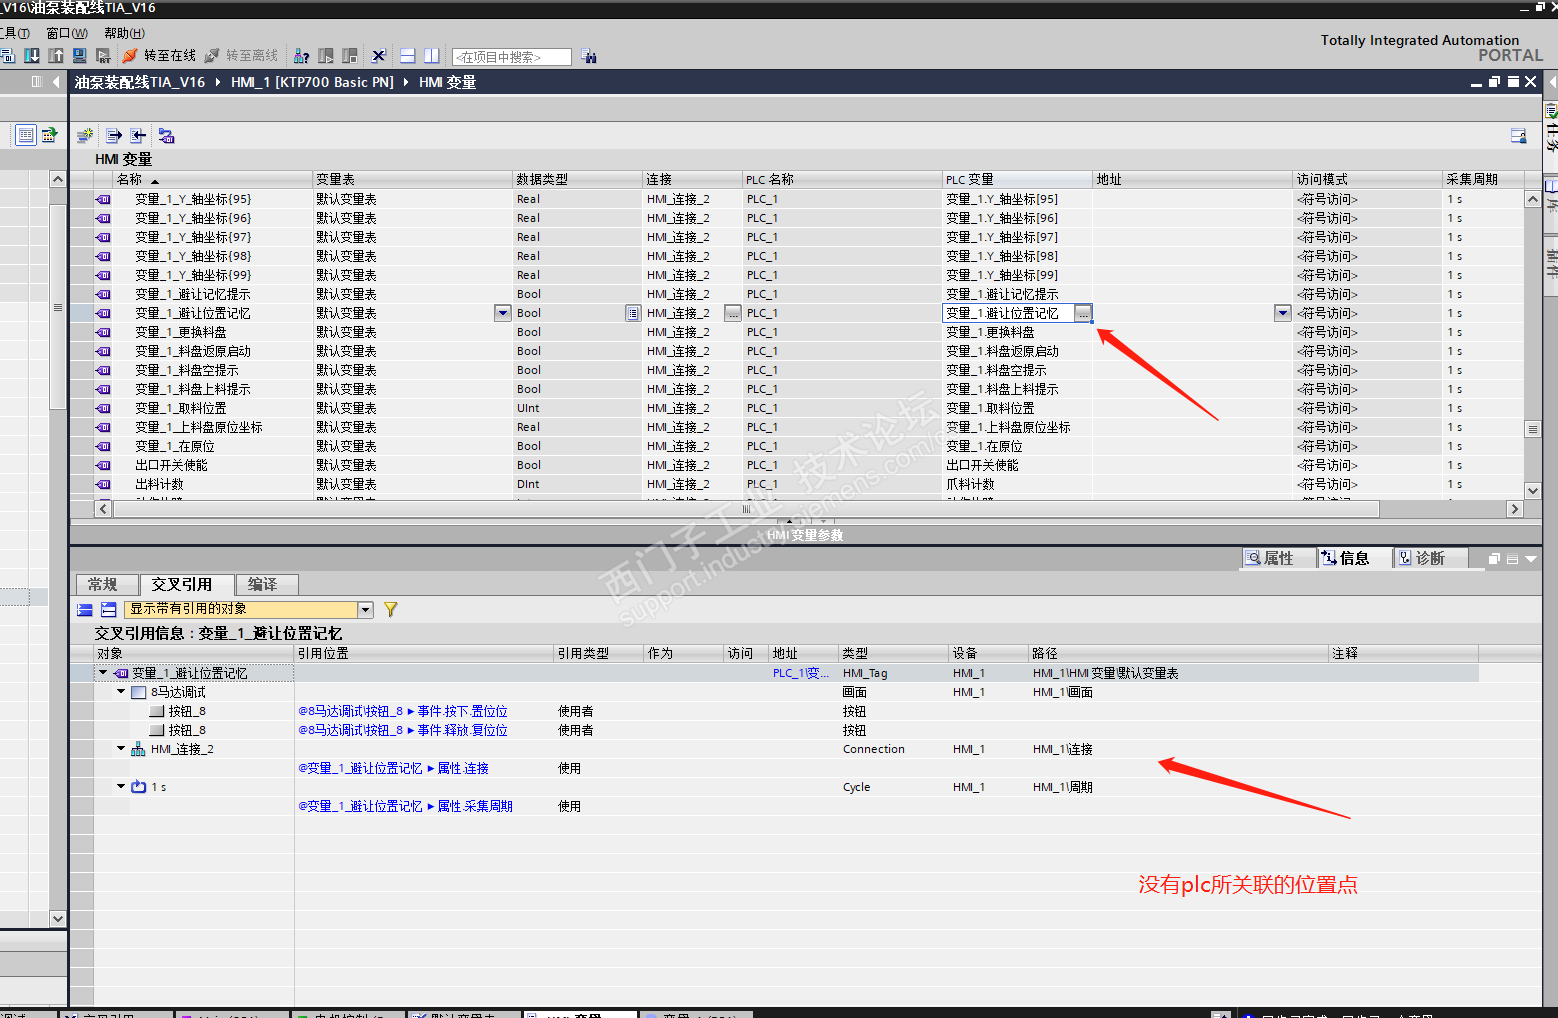Click the tag table scroll up arrow
The image size is (1558, 1018).
click(1532, 199)
